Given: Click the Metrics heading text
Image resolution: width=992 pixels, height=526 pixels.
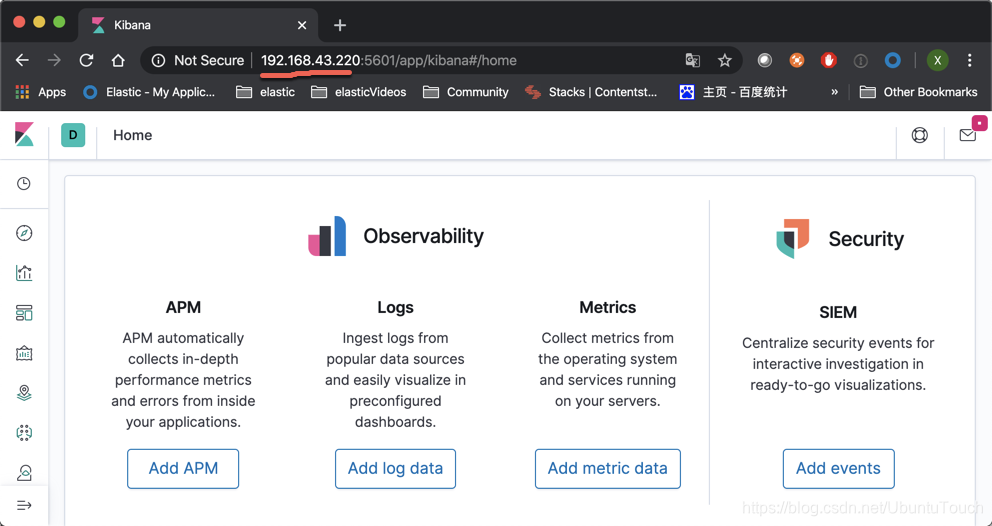Looking at the screenshot, I should (607, 307).
